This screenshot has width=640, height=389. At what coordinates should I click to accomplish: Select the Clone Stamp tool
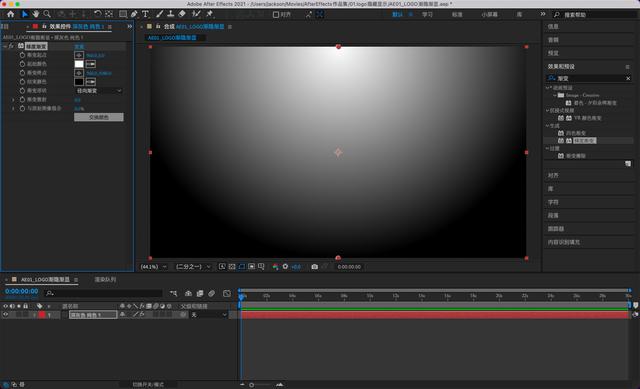[x=171, y=14]
